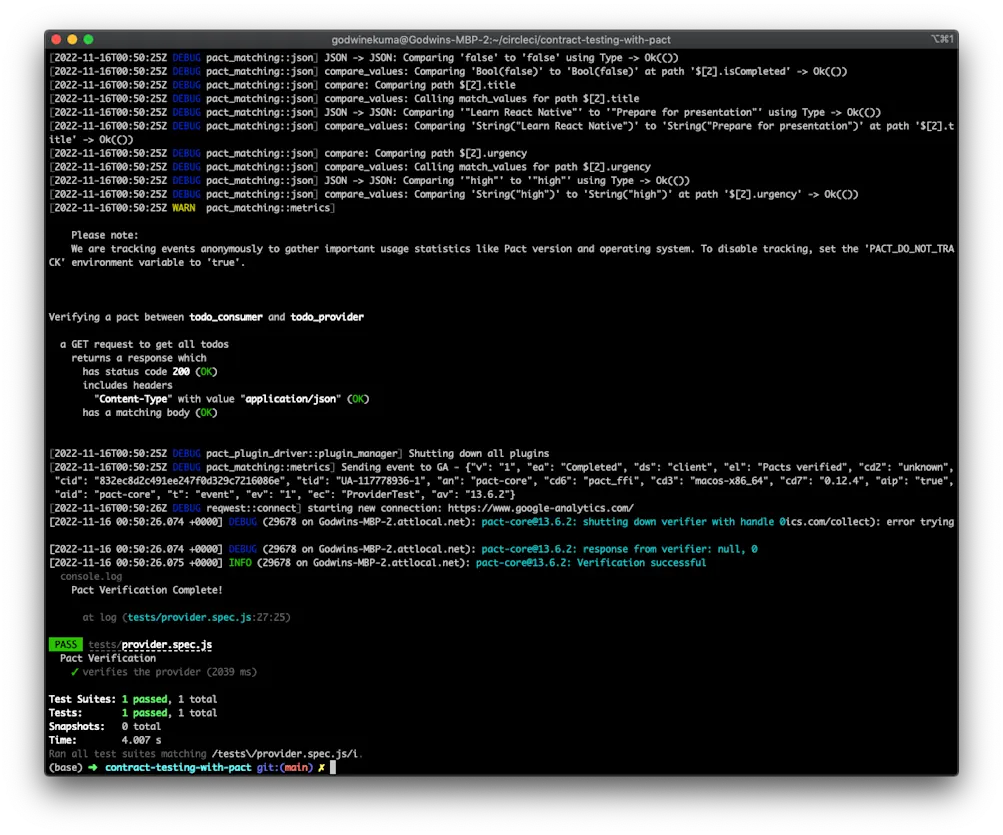
Task: Click the yellow ✗ dirty-status marker in prompt
Action: tap(321, 767)
